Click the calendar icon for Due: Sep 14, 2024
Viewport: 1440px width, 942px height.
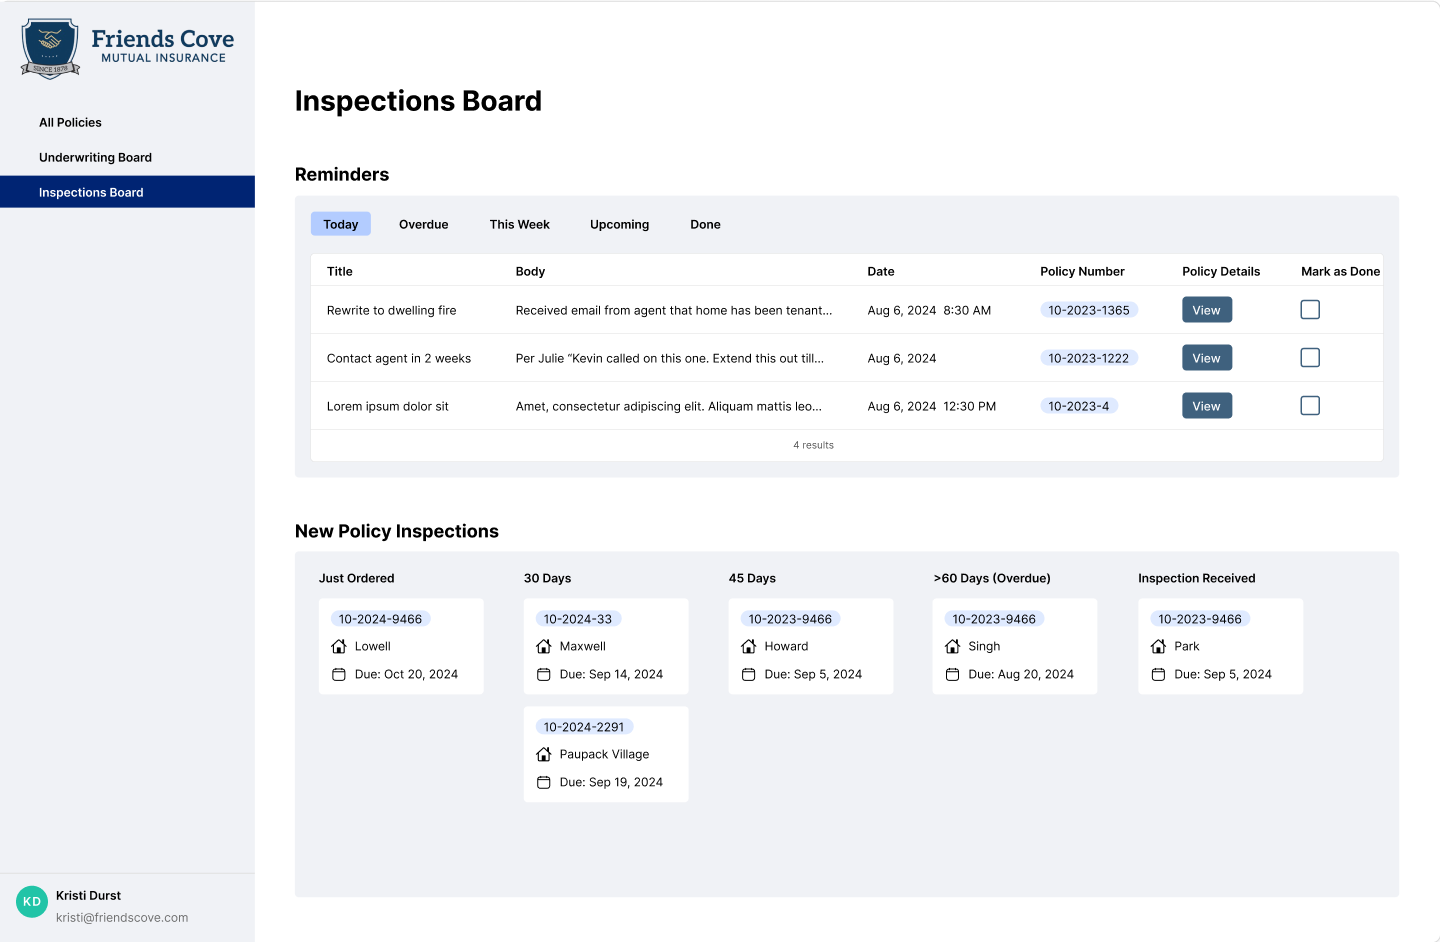pos(544,675)
